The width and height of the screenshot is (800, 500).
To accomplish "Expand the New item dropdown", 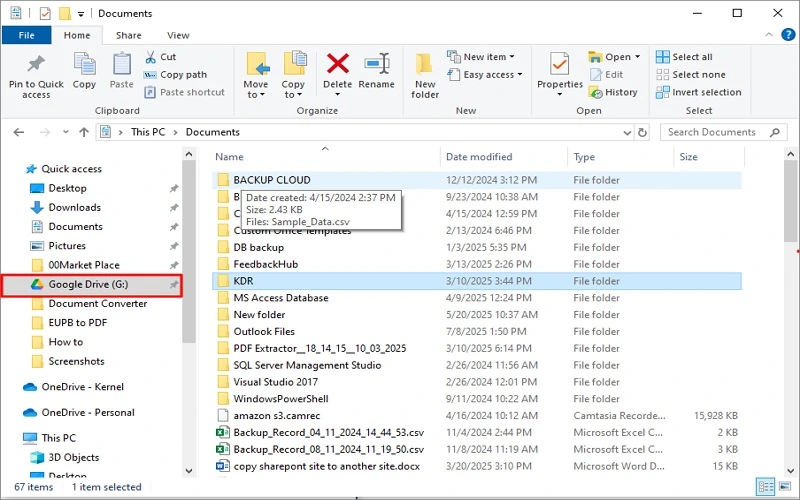I will point(512,57).
